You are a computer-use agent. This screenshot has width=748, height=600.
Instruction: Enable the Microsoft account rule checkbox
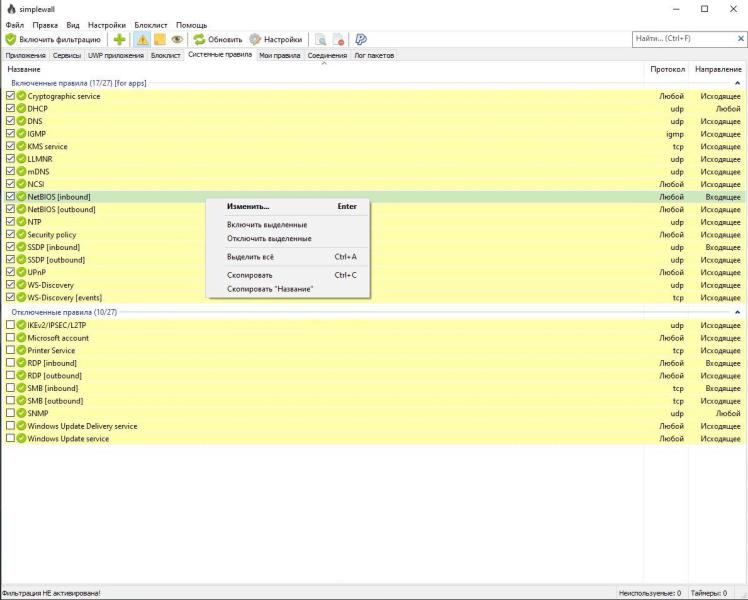click(x=10, y=338)
